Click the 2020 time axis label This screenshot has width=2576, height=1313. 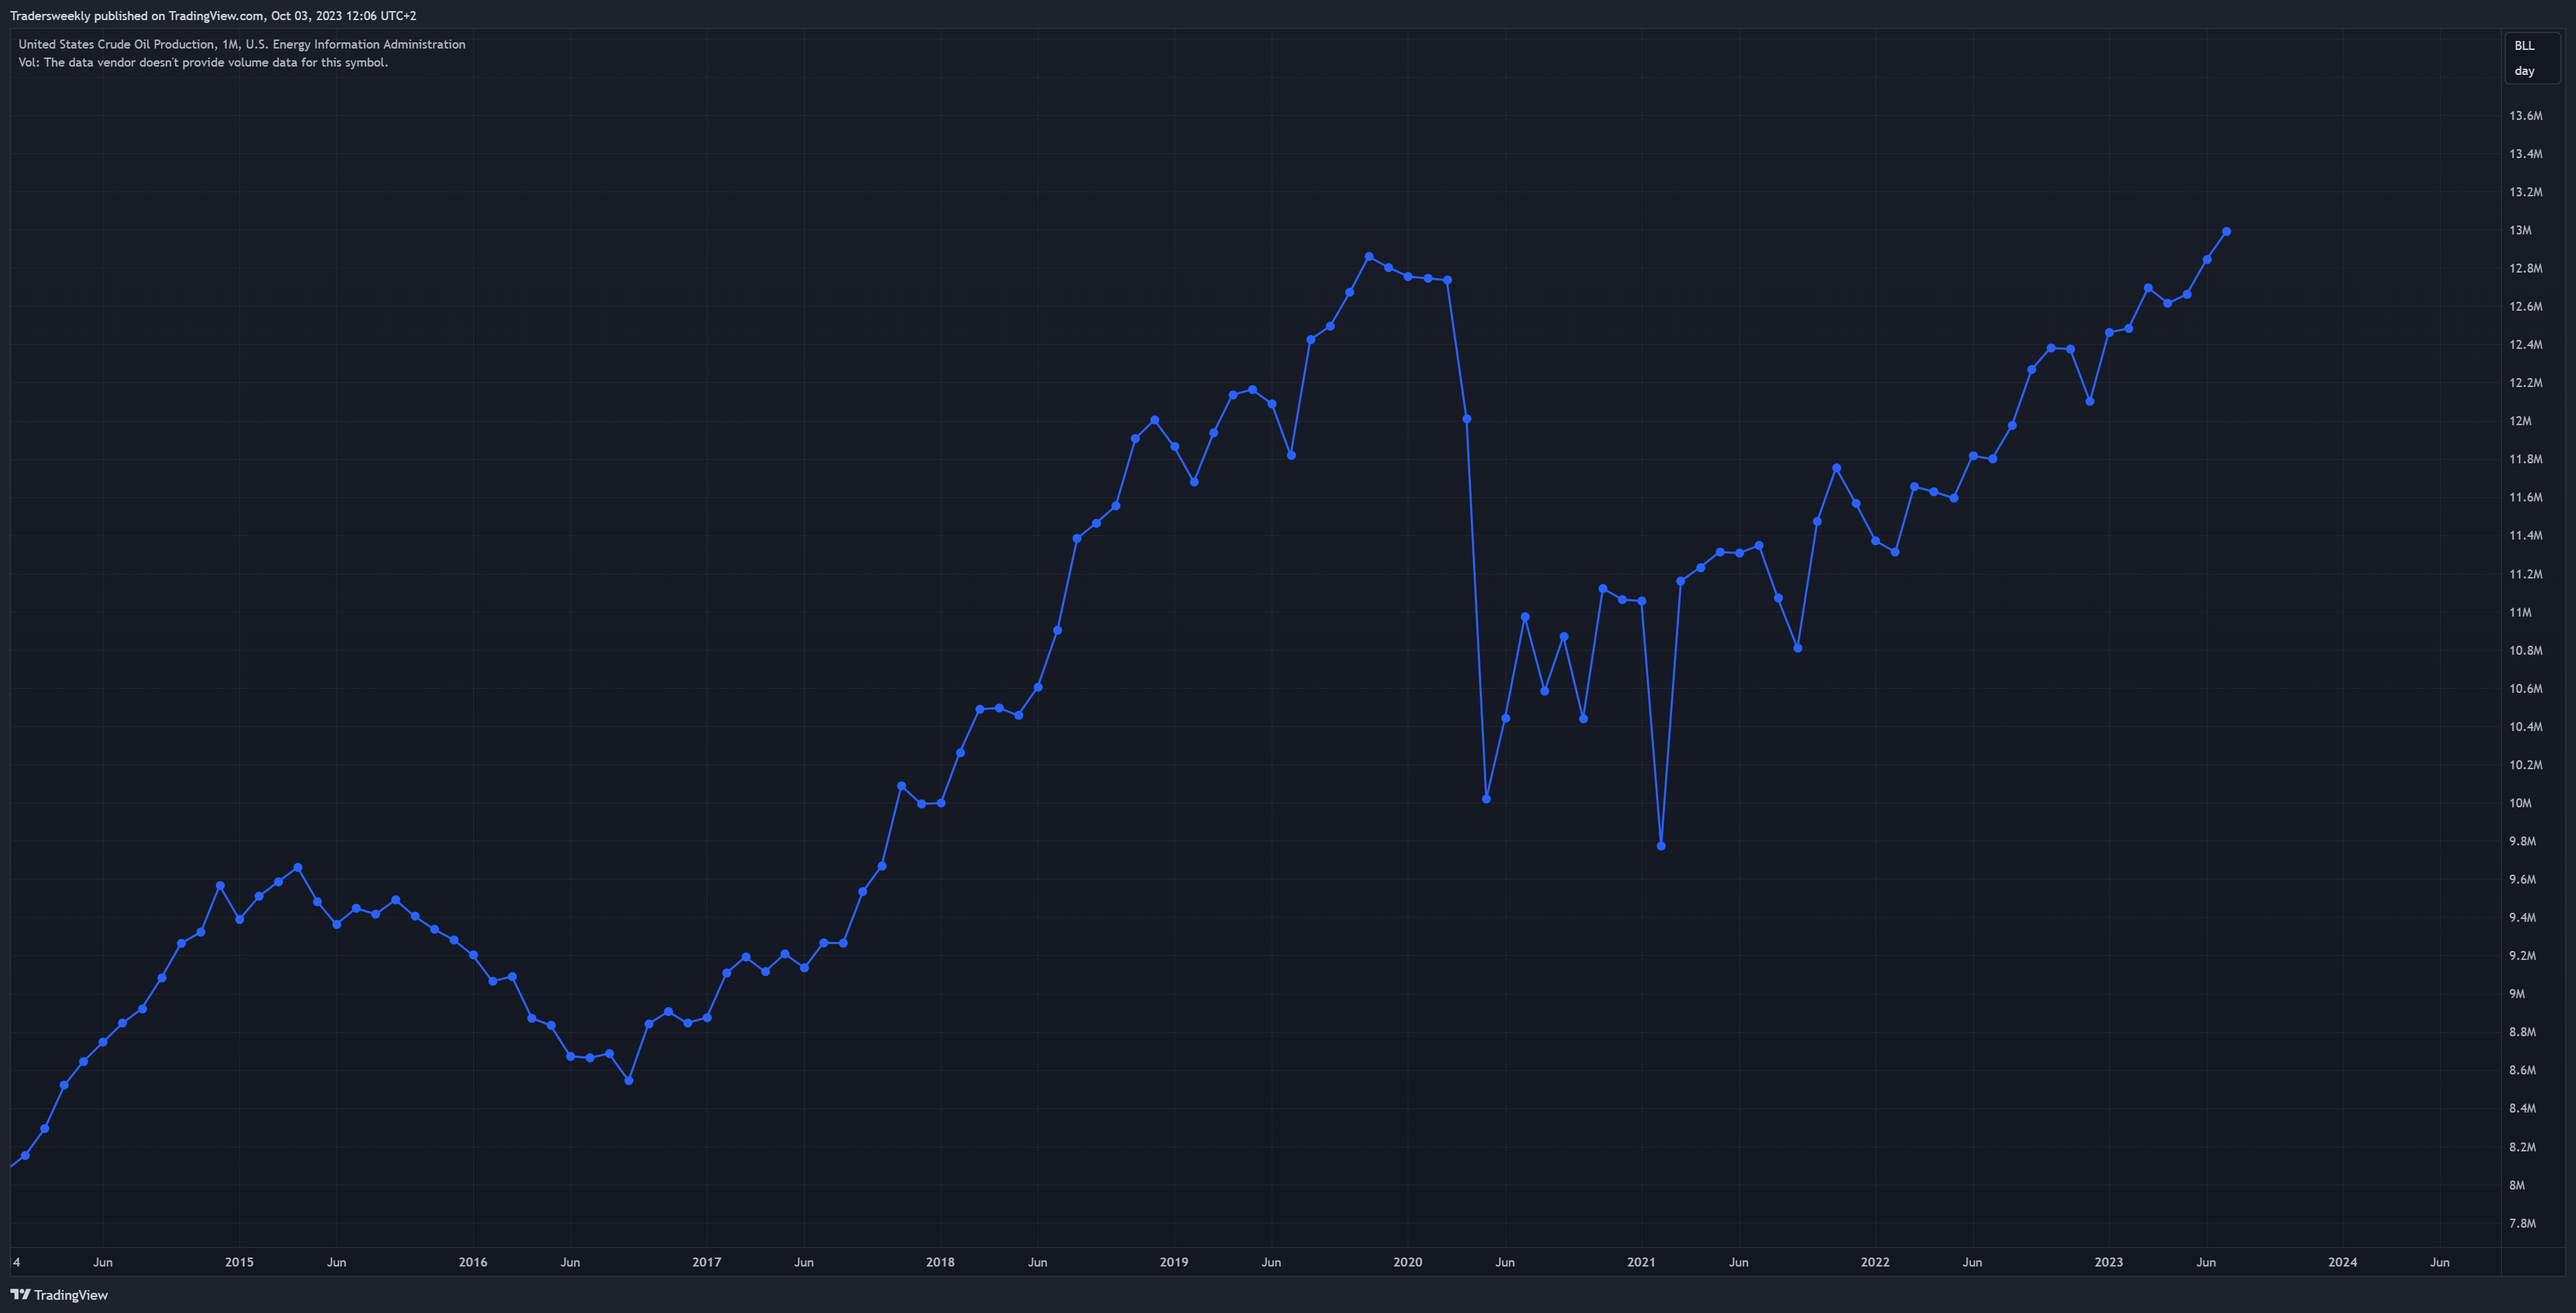tap(1408, 1262)
